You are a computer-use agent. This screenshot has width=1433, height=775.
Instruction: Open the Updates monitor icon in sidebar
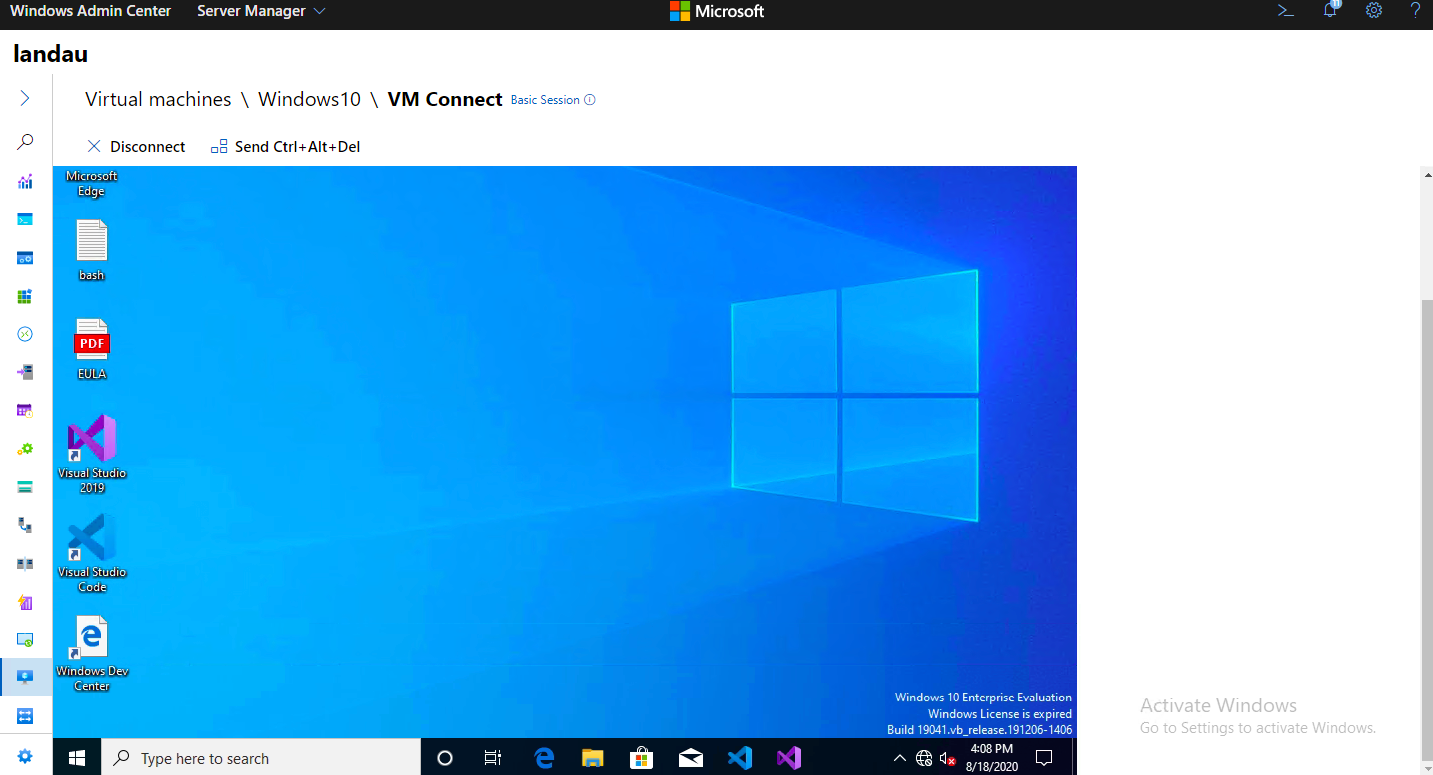click(25, 640)
